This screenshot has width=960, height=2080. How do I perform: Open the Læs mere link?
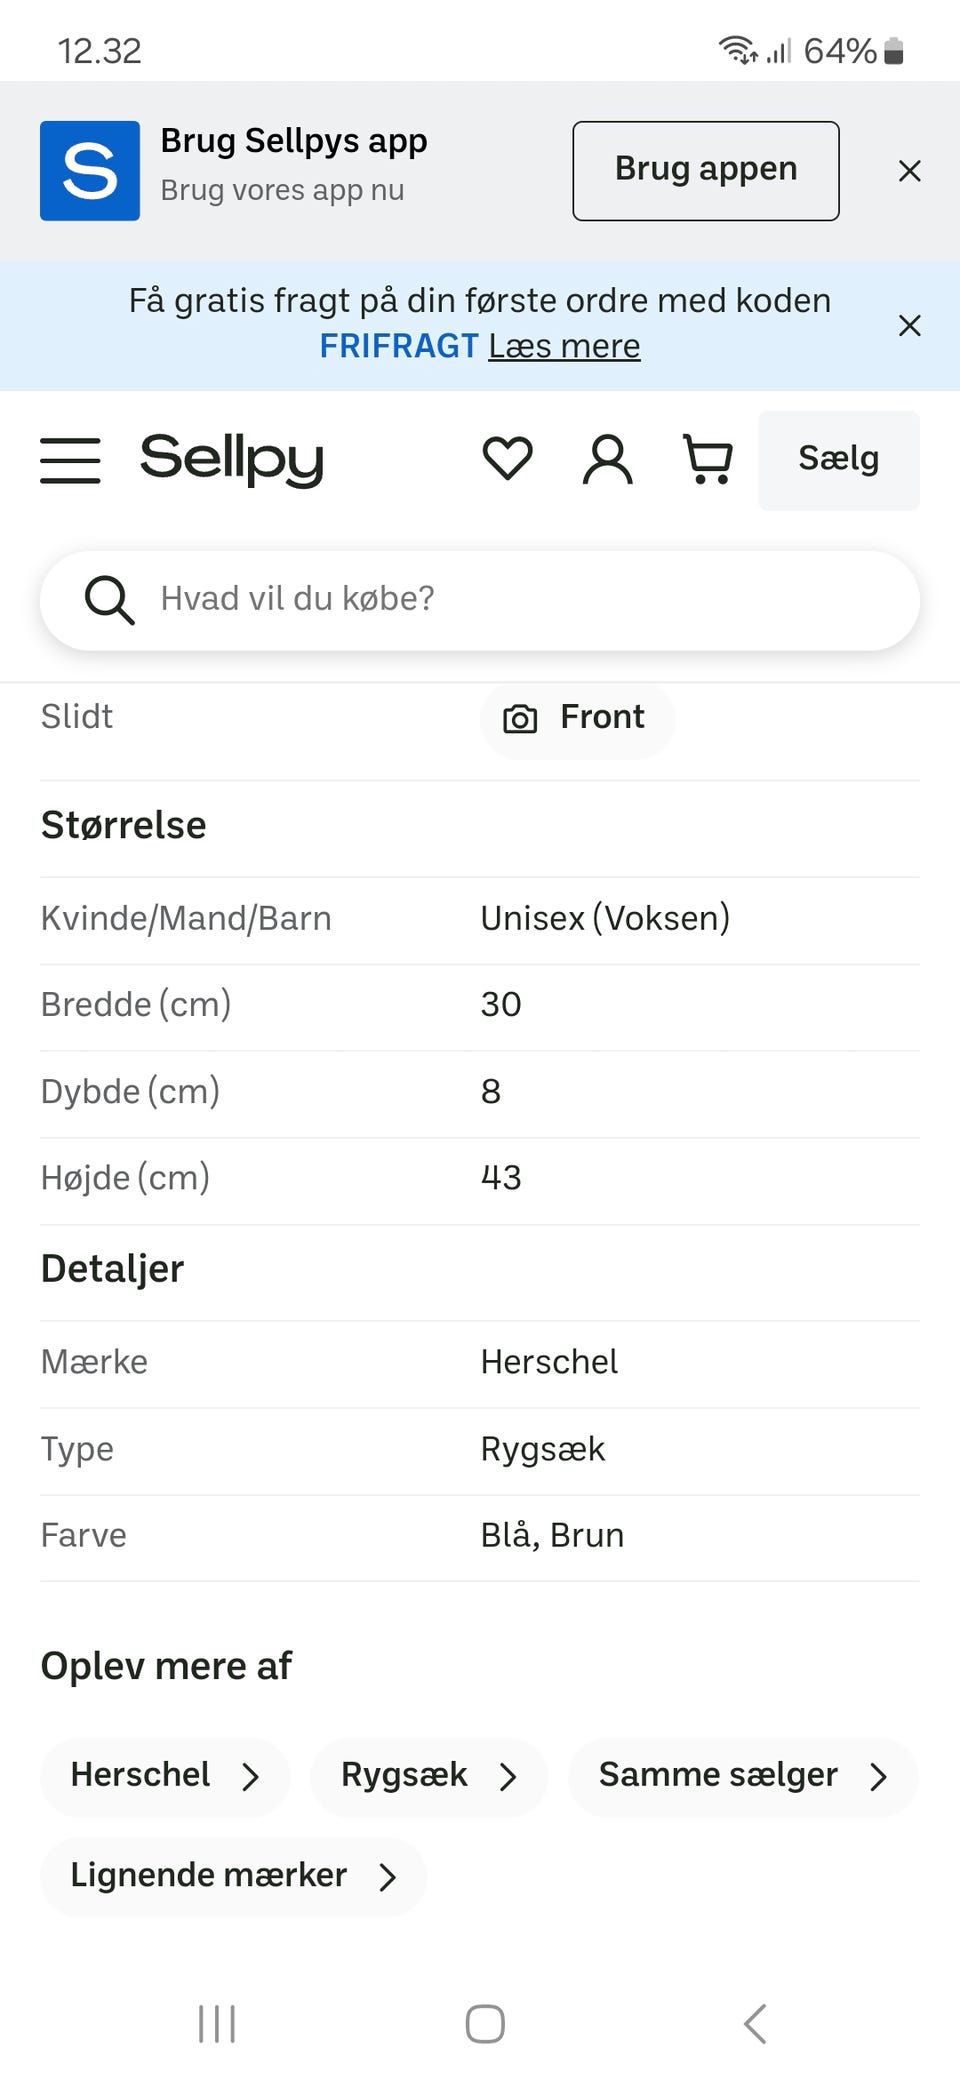click(x=564, y=346)
